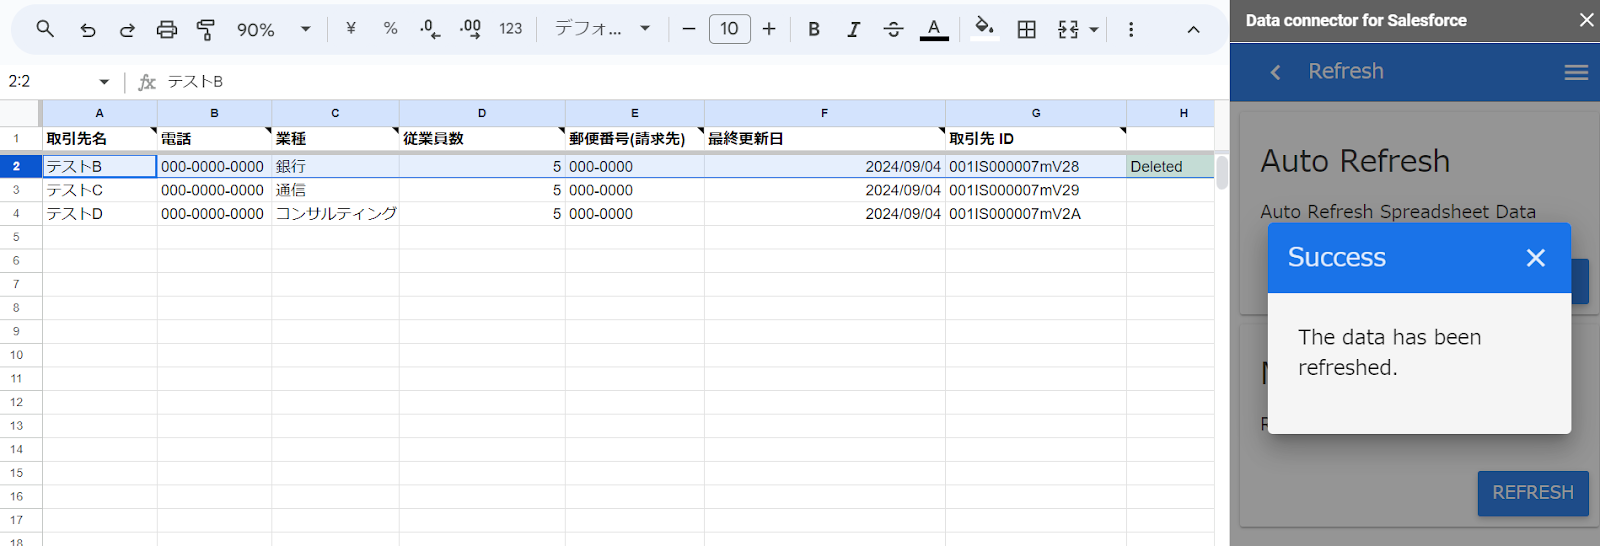Open the fill color picker
This screenshot has width=1600, height=546.
coord(985,29)
